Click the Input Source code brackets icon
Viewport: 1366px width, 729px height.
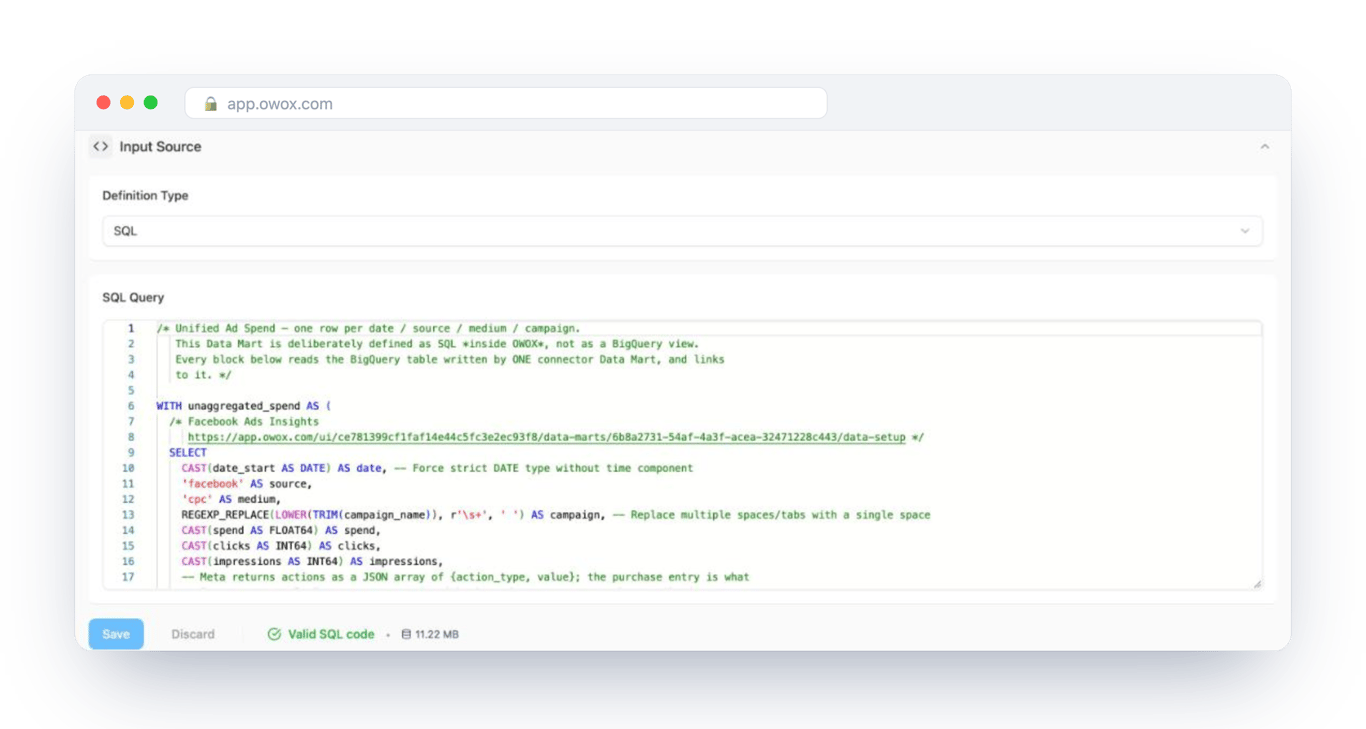click(100, 146)
